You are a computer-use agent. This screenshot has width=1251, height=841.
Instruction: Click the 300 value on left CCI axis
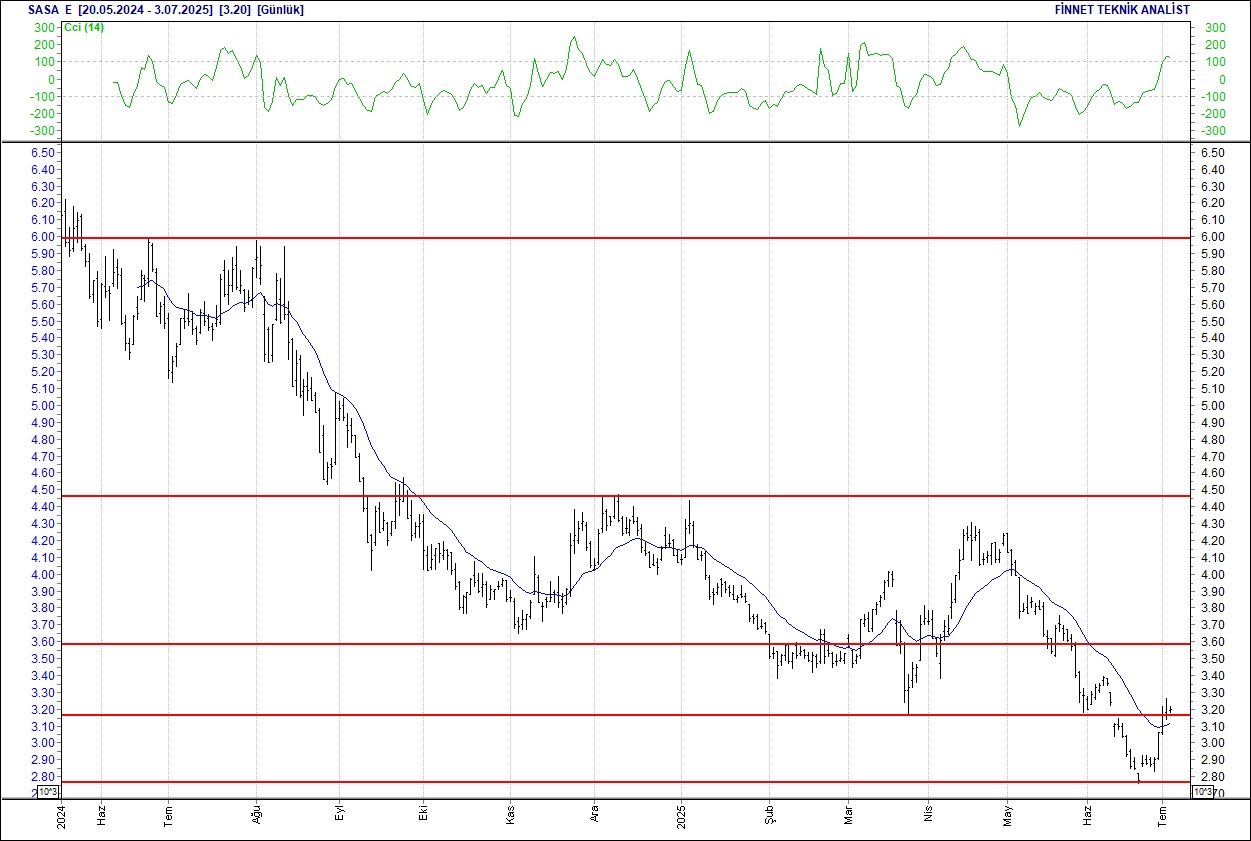[44, 28]
